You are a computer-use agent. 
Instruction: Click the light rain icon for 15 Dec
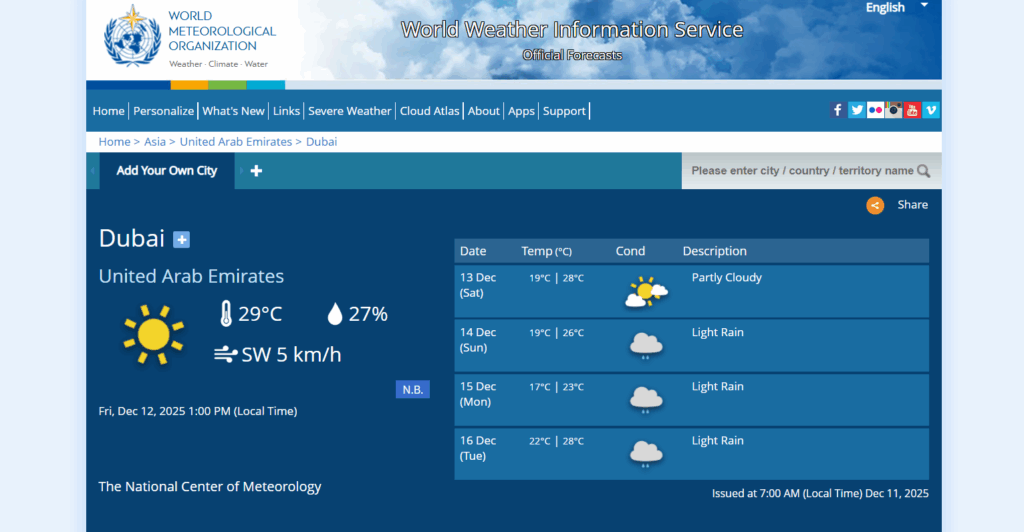click(646, 400)
